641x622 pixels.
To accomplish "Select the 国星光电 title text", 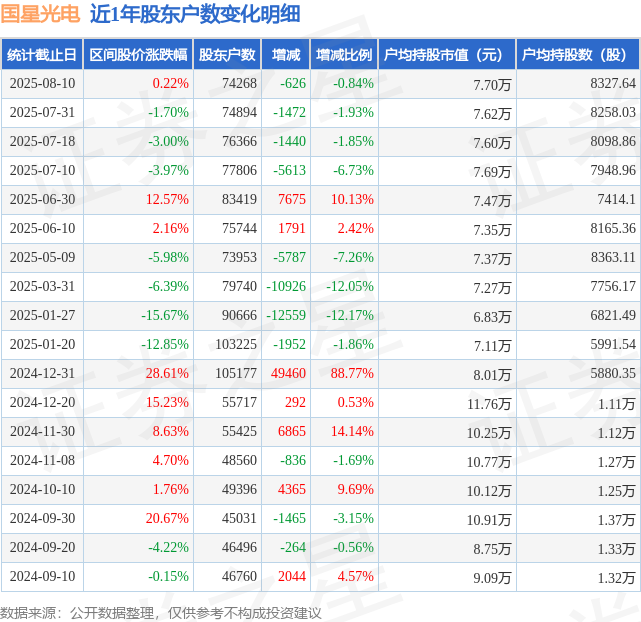I will 40,13.
